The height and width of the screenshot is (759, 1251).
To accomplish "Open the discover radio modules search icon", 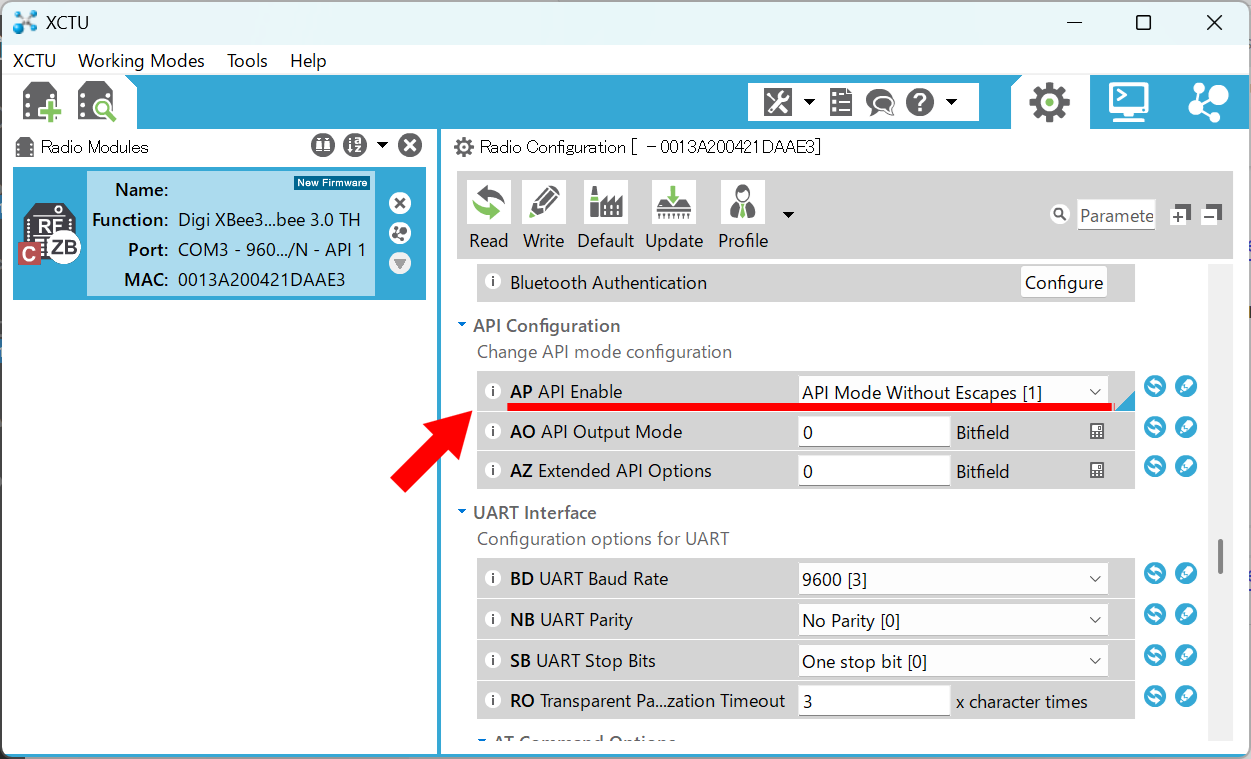I will pyautogui.click(x=97, y=102).
